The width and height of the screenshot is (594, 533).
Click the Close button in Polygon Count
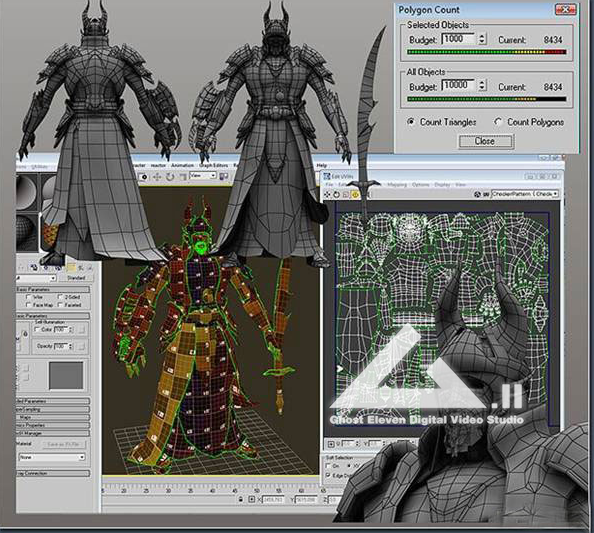point(486,141)
